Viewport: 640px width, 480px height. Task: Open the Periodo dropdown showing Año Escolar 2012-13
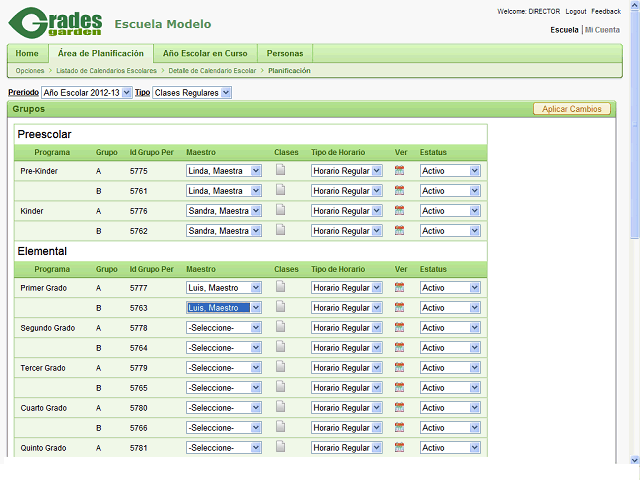87,93
